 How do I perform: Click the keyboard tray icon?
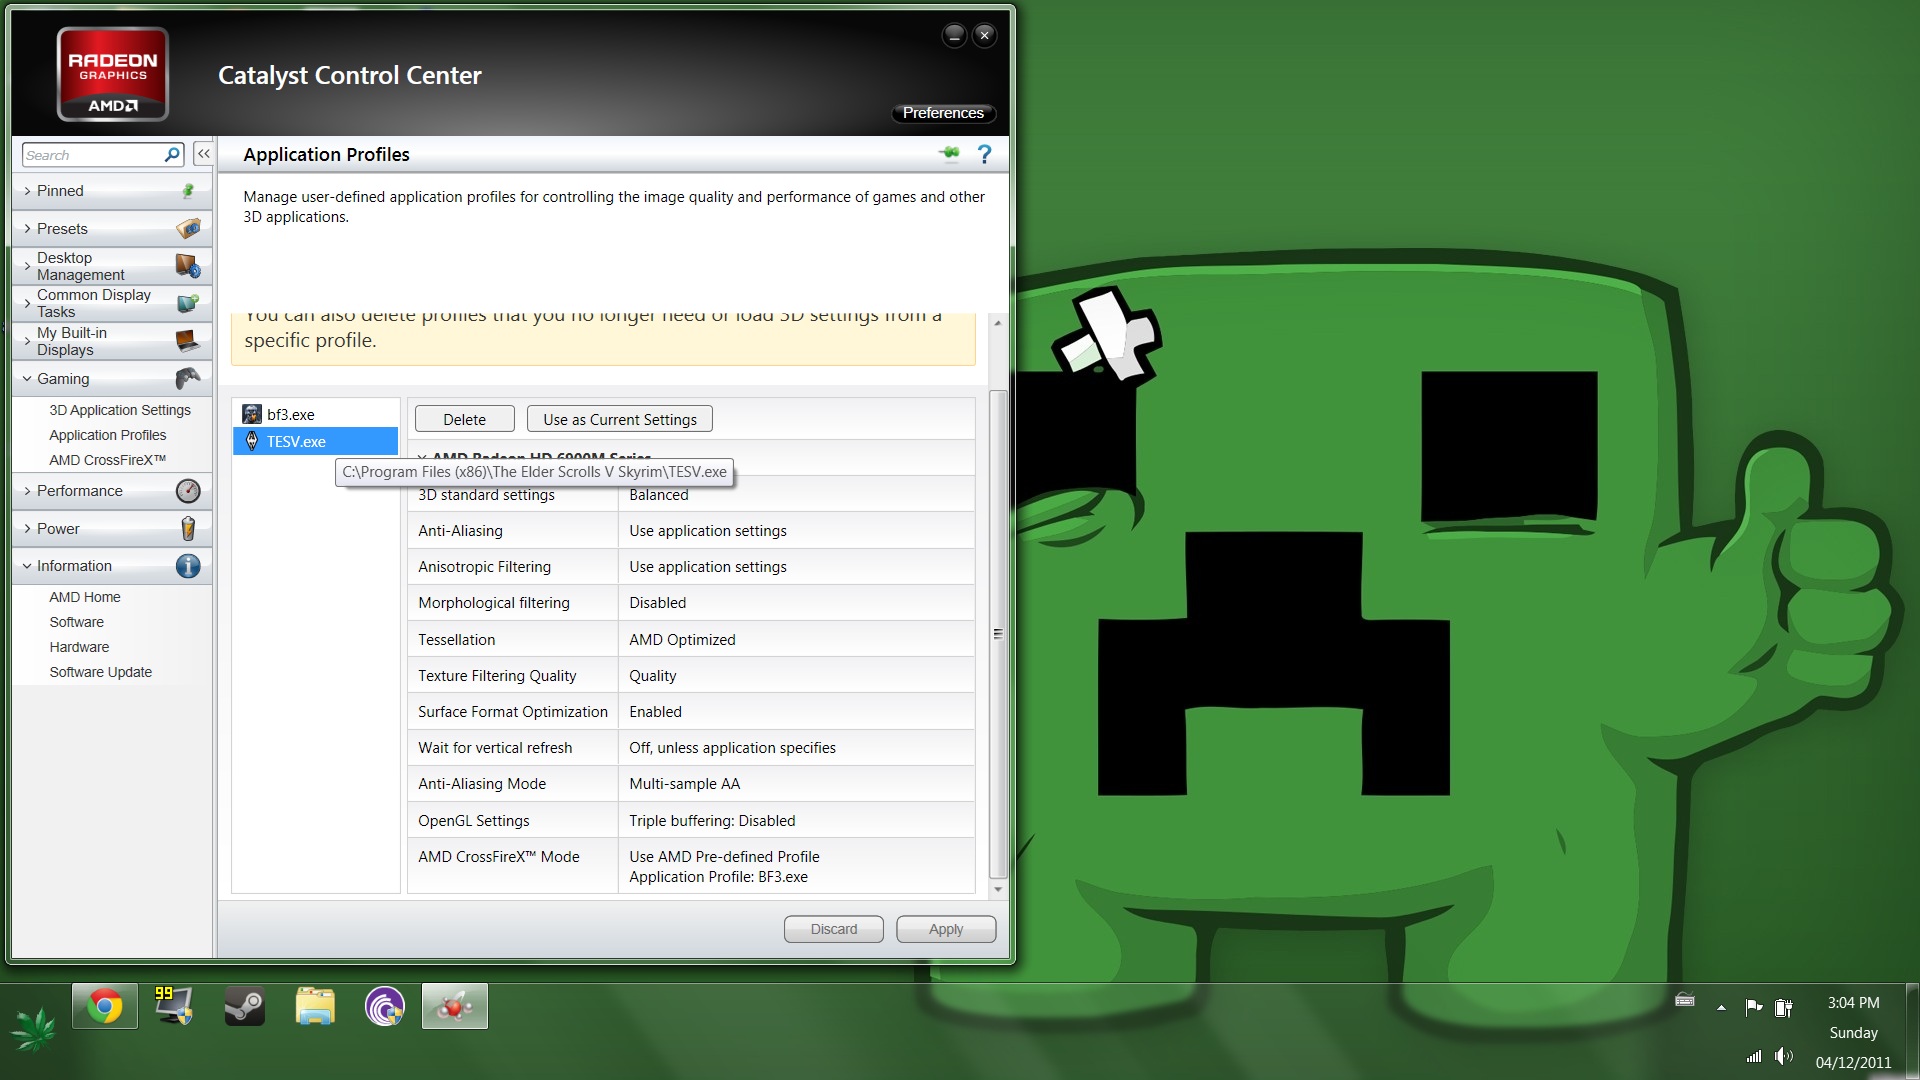coord(1685,999)
